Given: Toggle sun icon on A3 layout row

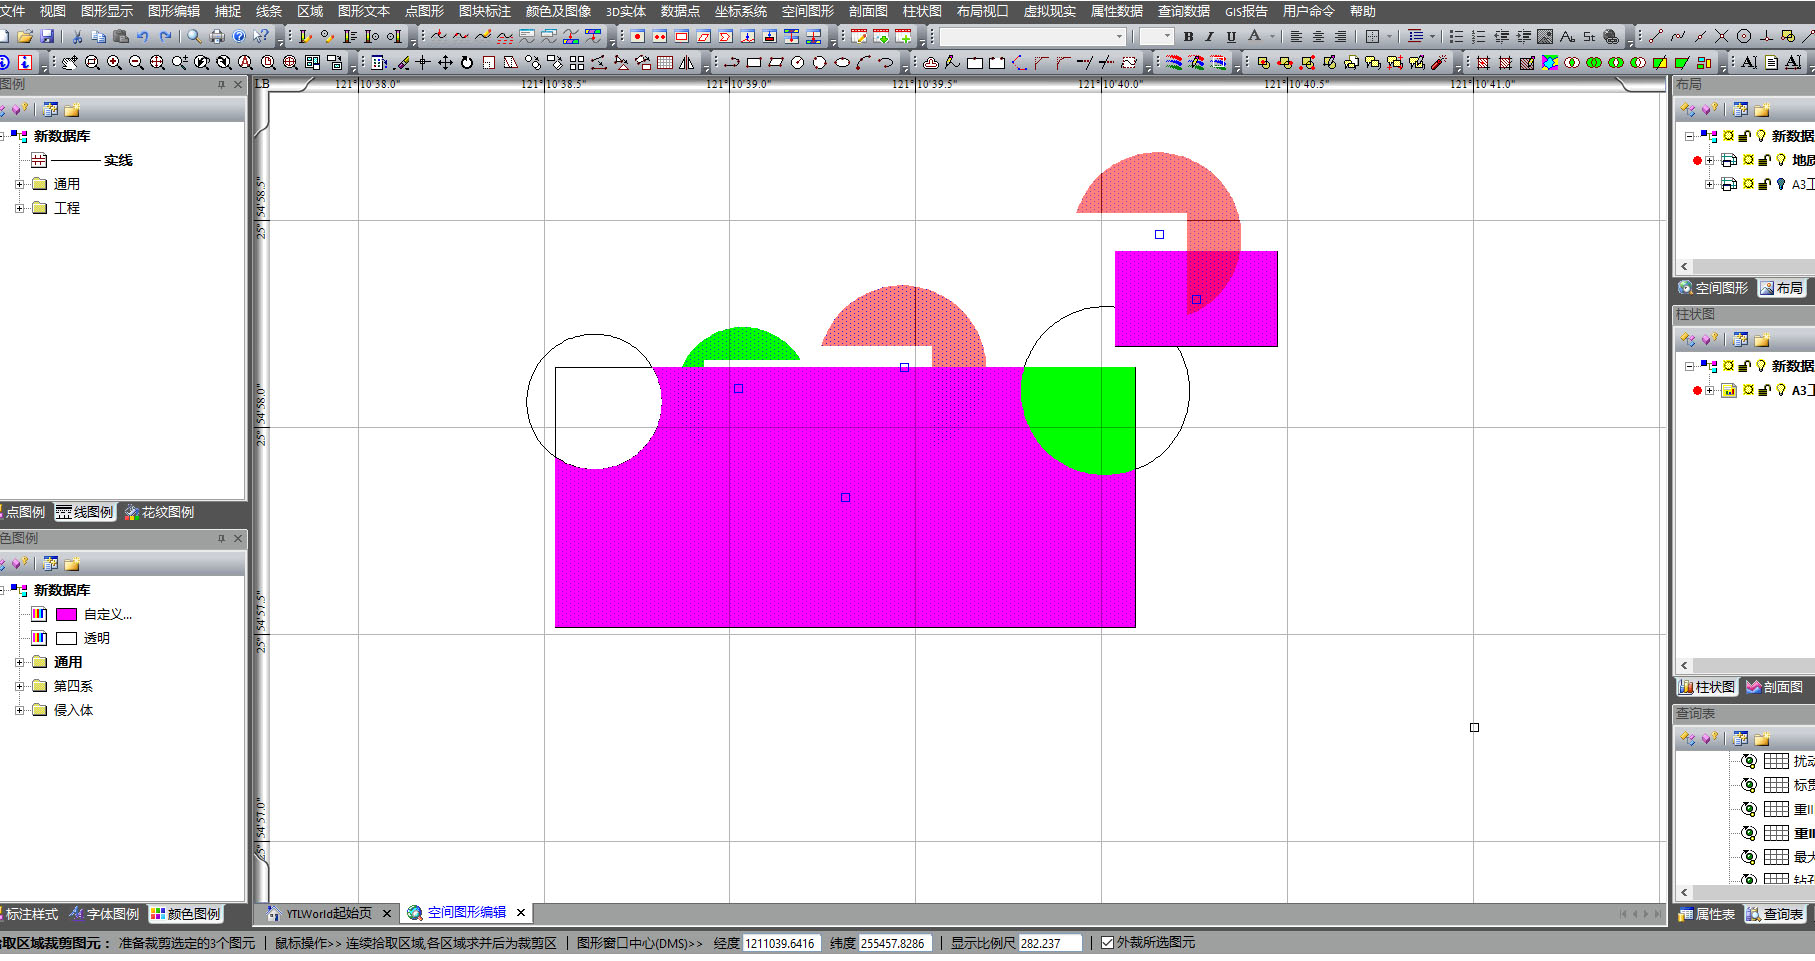Looking at the screenshot, I should [x=1748, y=184].
